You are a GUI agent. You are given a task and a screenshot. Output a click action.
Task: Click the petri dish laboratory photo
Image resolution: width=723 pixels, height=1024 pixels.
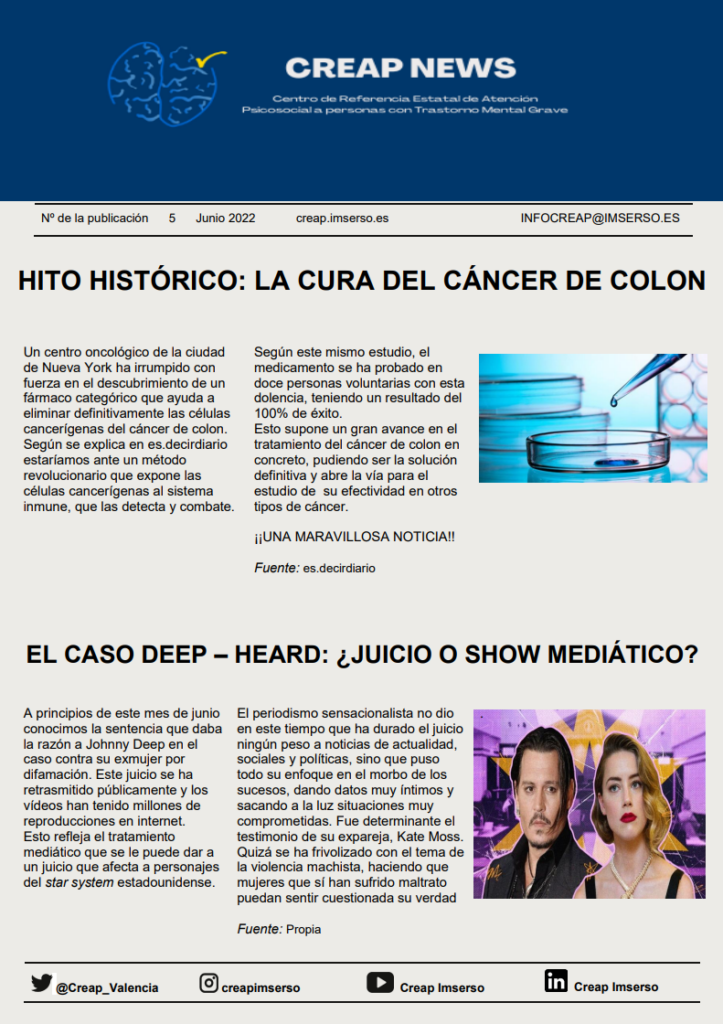pos(592,418)
